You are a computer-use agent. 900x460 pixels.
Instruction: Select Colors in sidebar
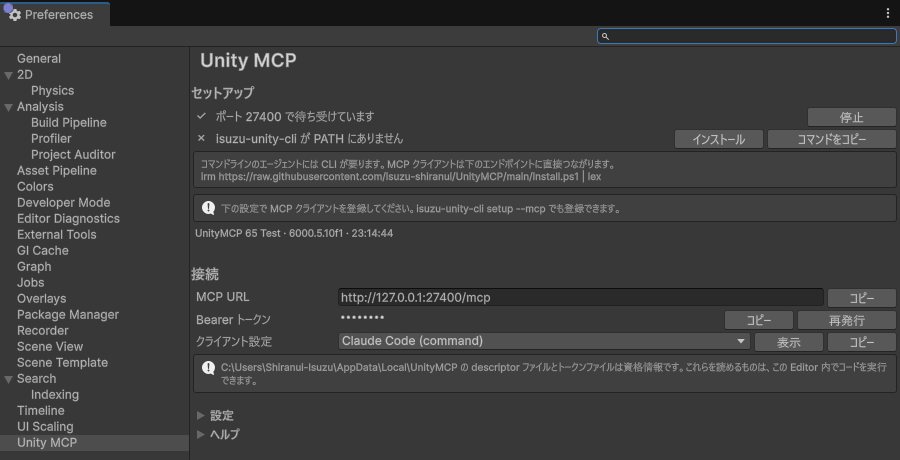pyautogui.click(x=35, y=187)
